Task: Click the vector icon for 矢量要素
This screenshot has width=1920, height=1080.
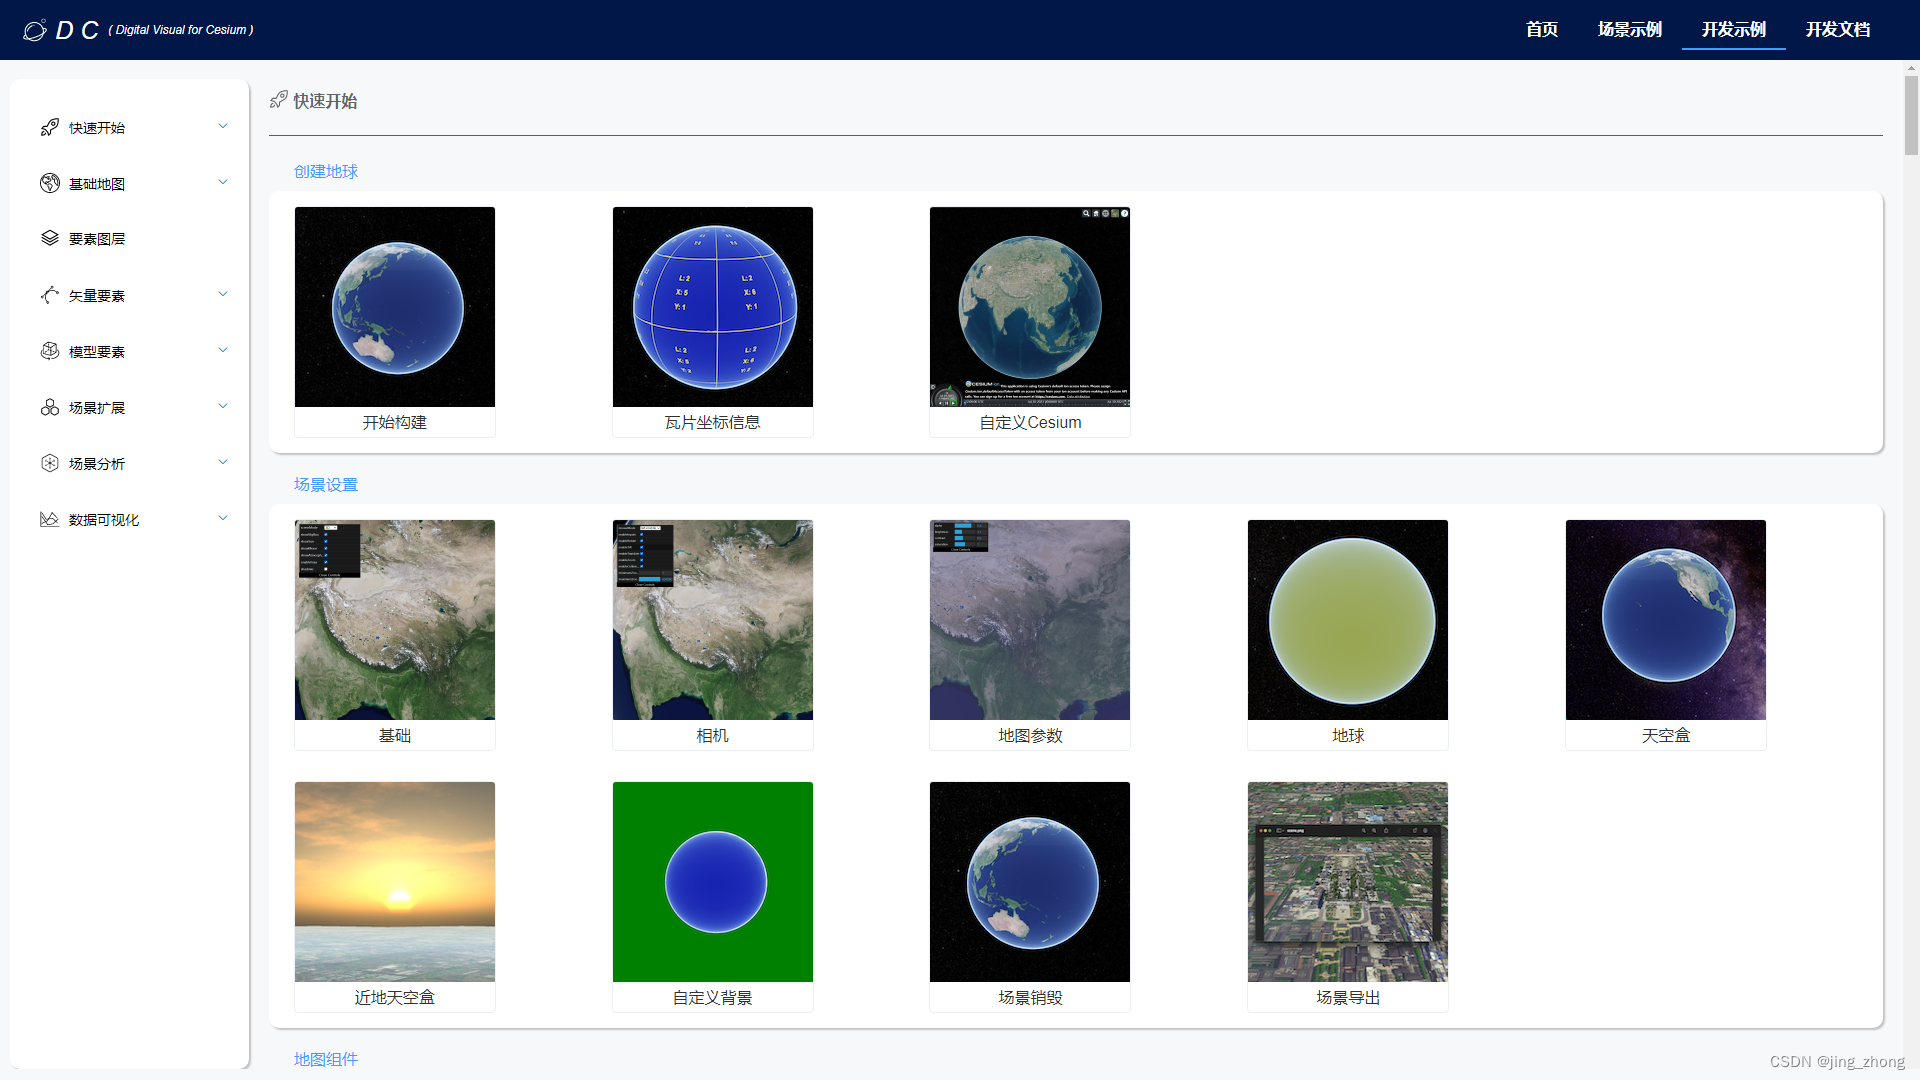Action: pyautogui.click(x=50, y=295)
